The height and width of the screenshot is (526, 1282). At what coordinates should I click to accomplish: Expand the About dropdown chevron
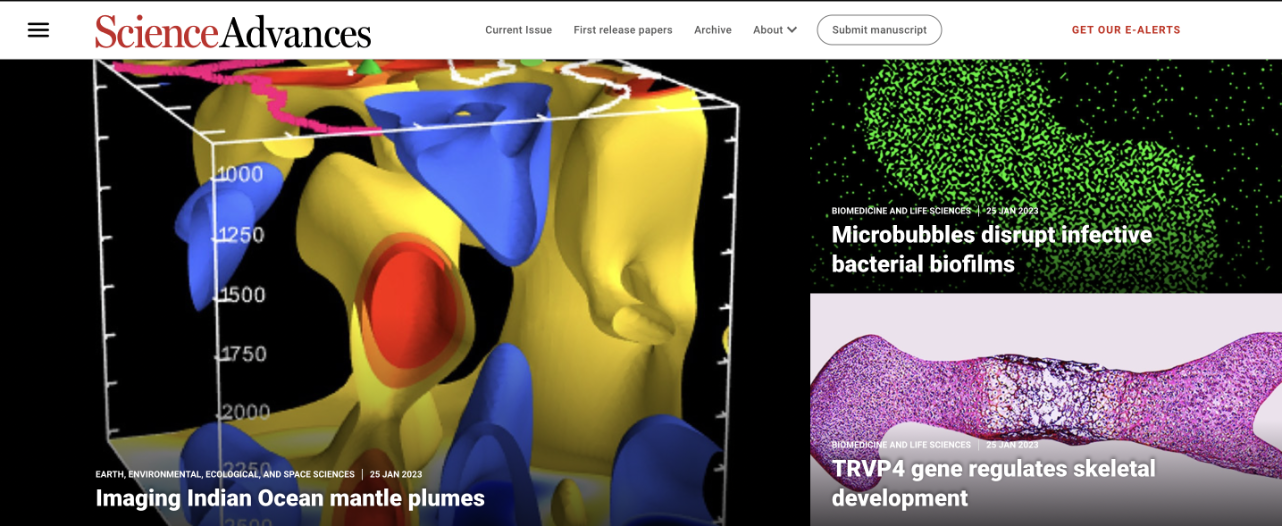792,30
